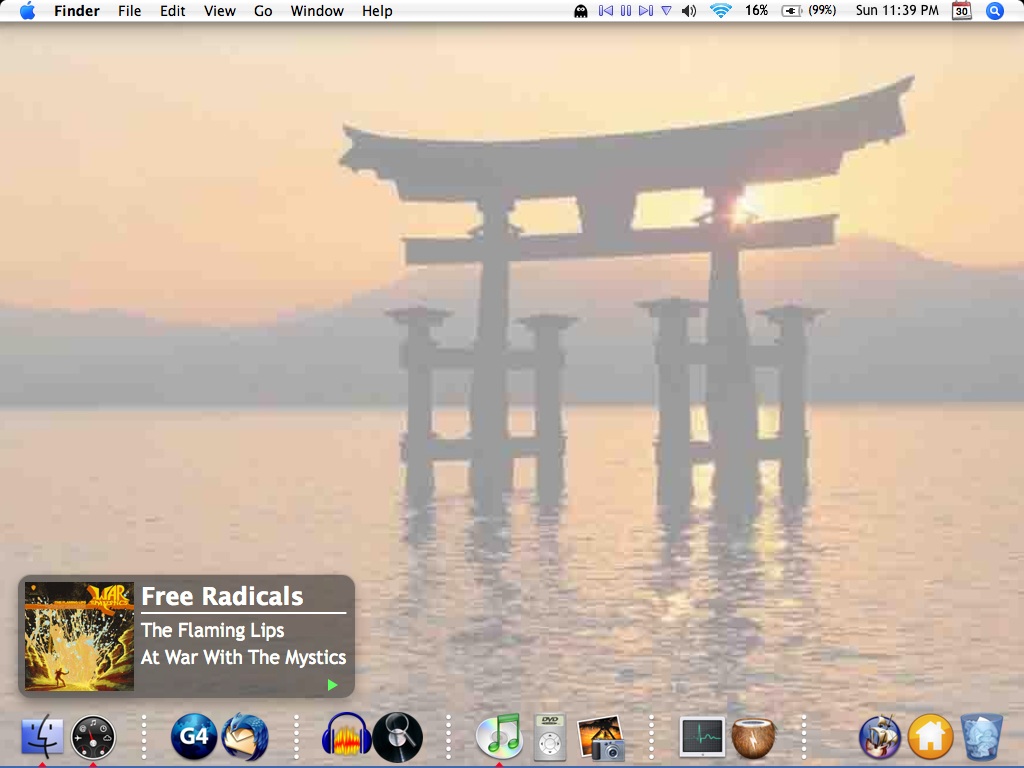Open Activity Monitor in the dock
Image resolution: width=1024 pixels, height=768 pixels.
702,737
